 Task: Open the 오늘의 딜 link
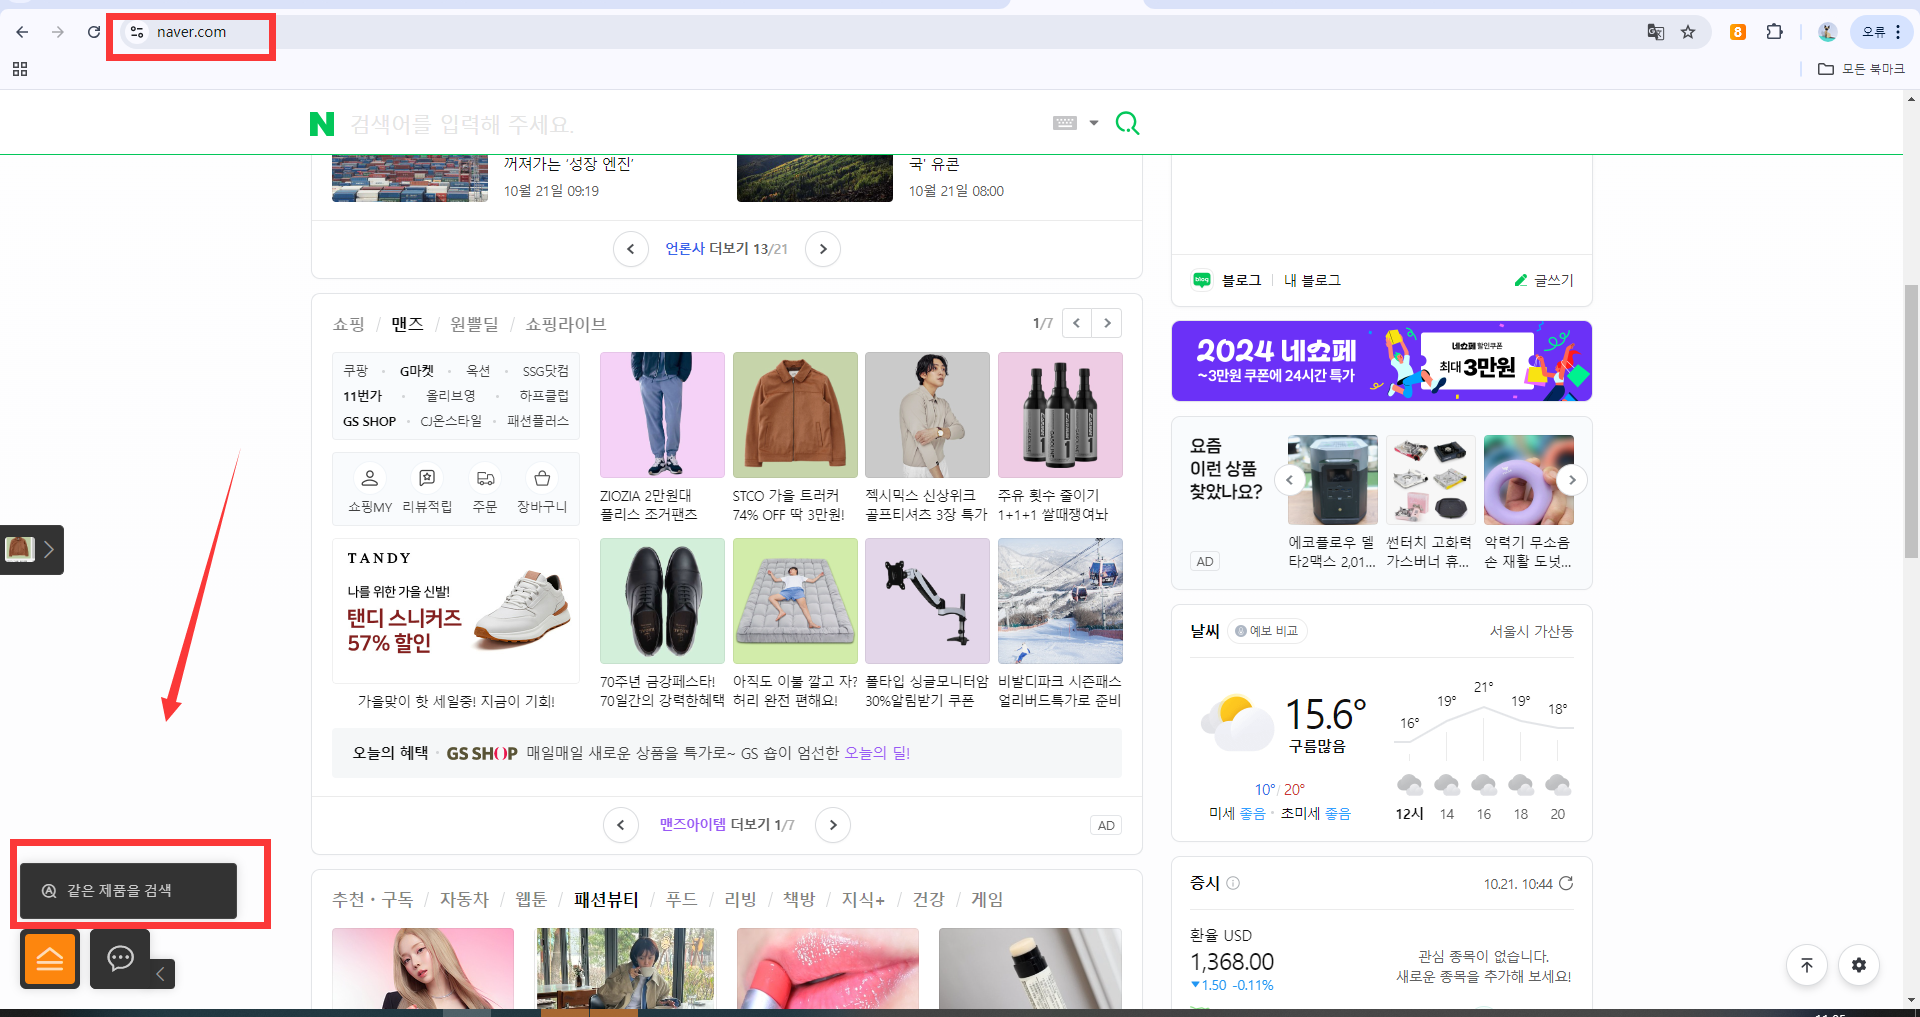pos(877,753)
